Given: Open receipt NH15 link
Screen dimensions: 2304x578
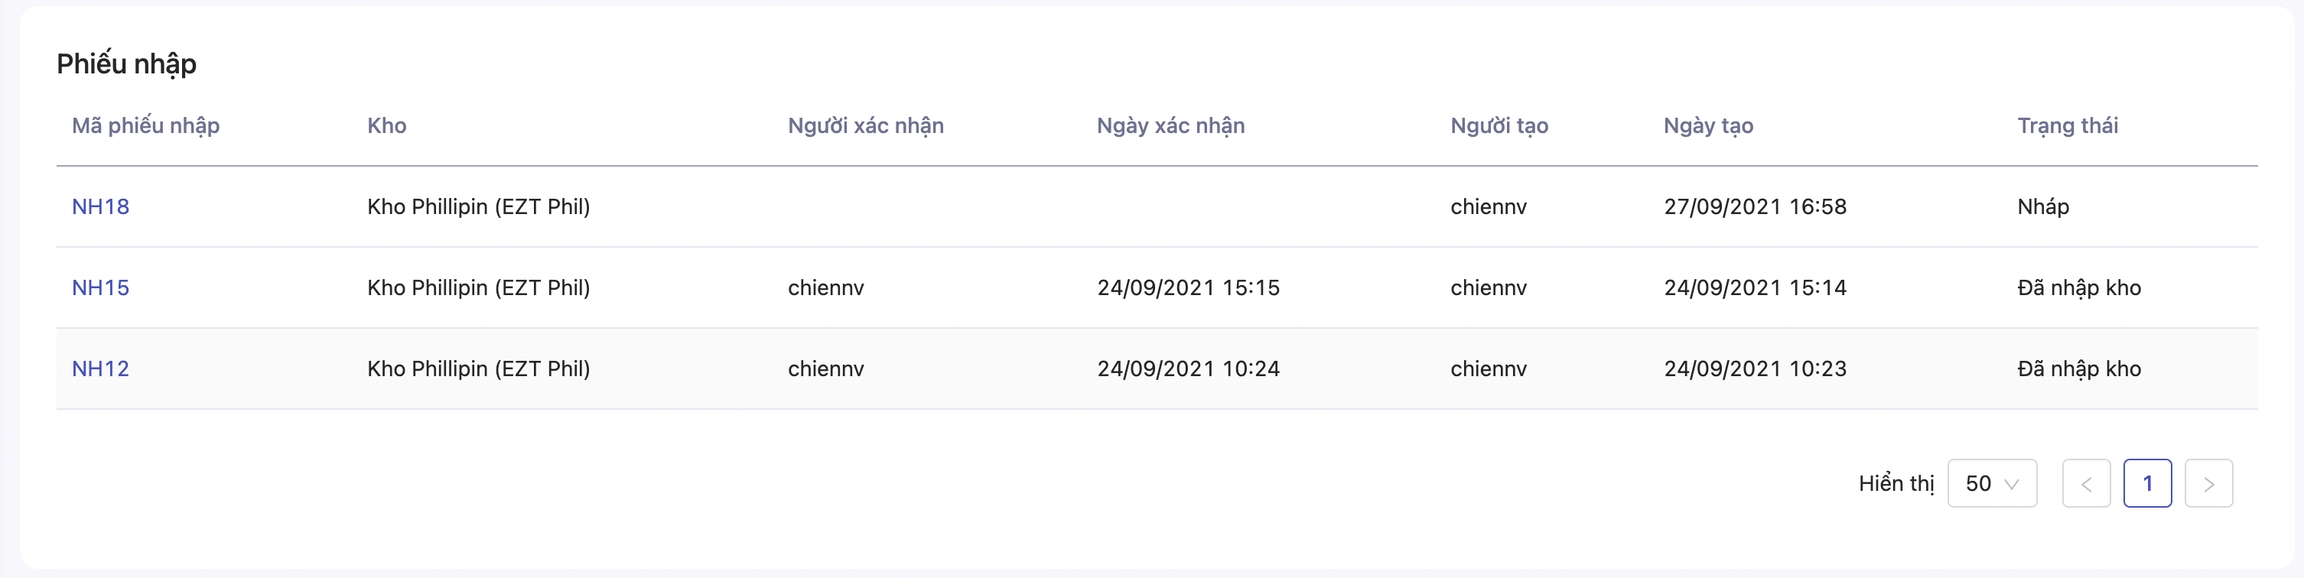Looking at the screenshot, I should tap(100, 288).
